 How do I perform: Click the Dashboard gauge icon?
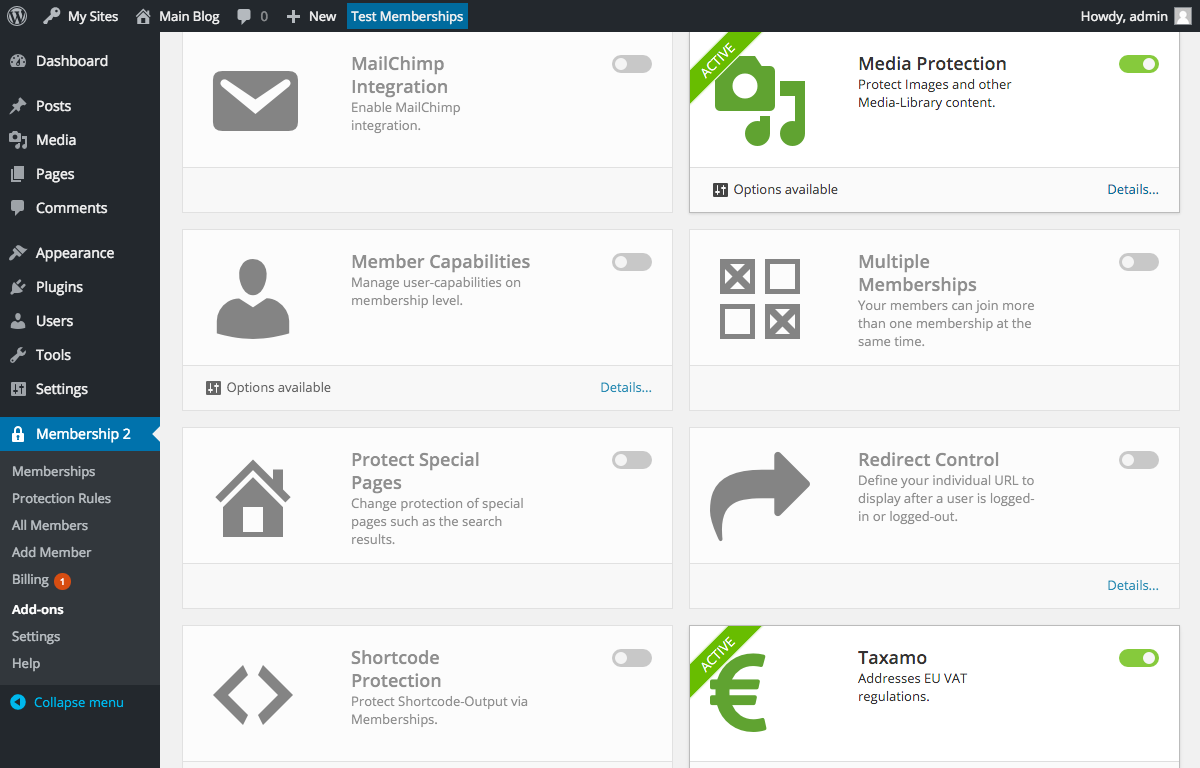coord(18,61)
